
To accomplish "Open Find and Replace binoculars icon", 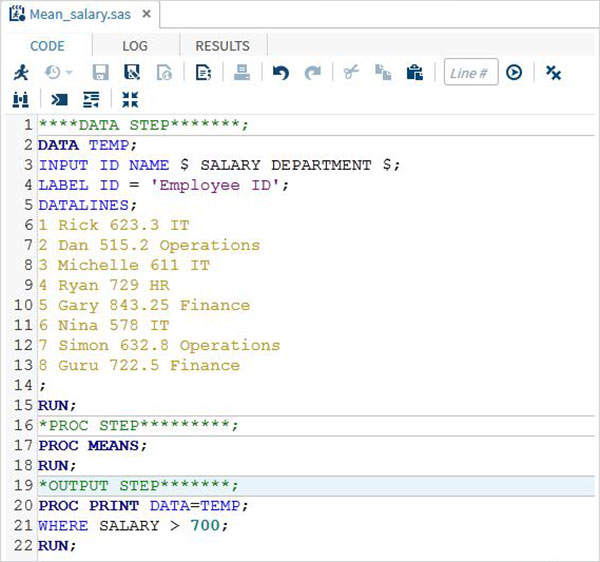I will point(21,99).
